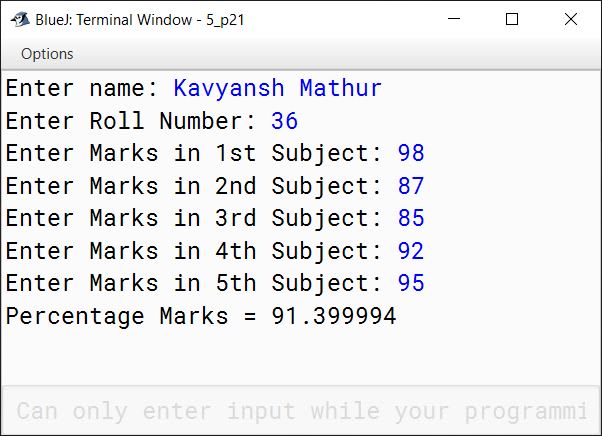Click the 'Percentage Marks =' output label
The height and width of the screenshot is (436, 602).
click(x=131, y=317)
